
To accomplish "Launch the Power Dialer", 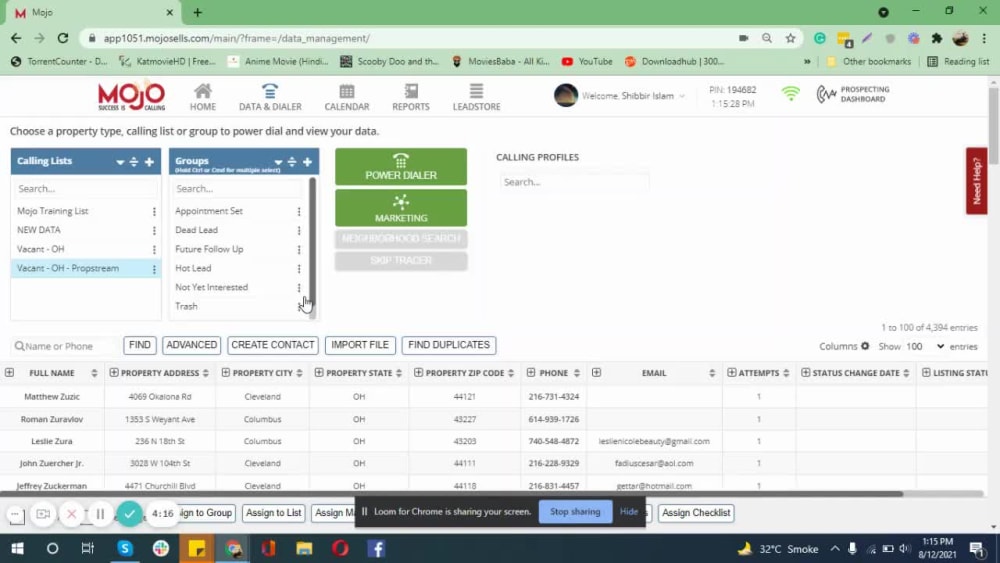I will [401, 167].
